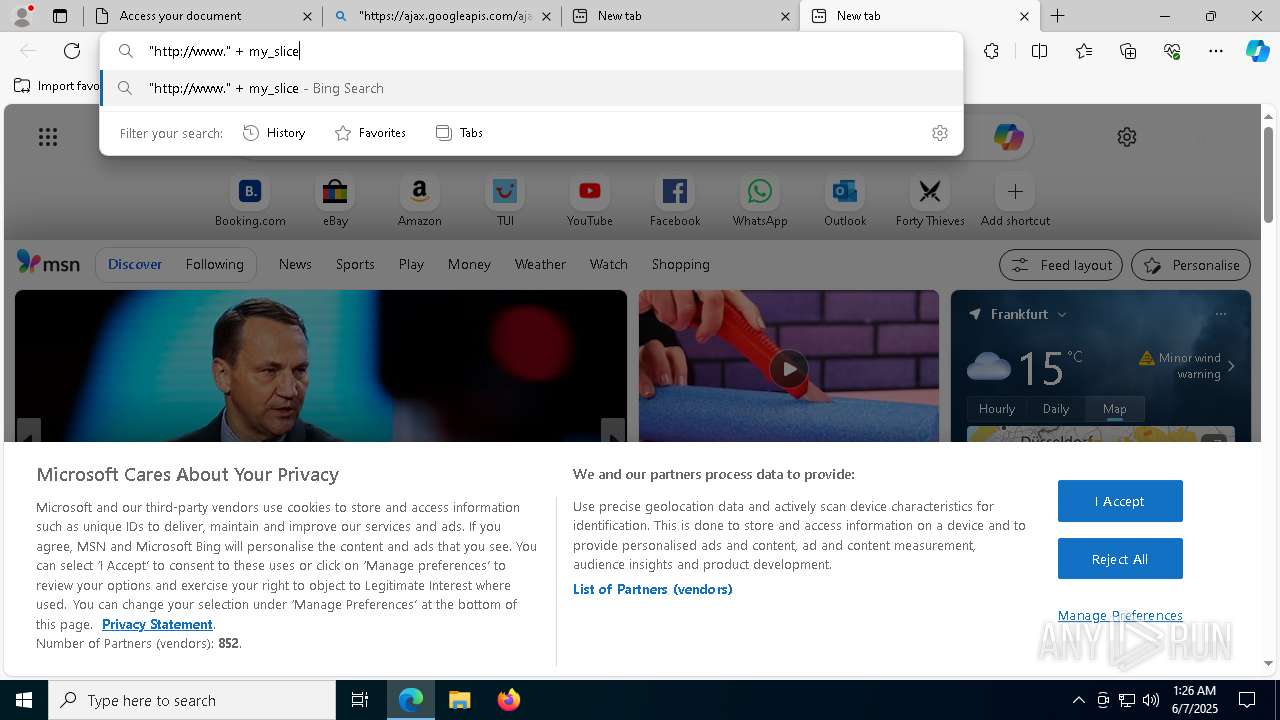1280x720 pixels.
Task: Click the Personalise button
Action: [1190, 265]
